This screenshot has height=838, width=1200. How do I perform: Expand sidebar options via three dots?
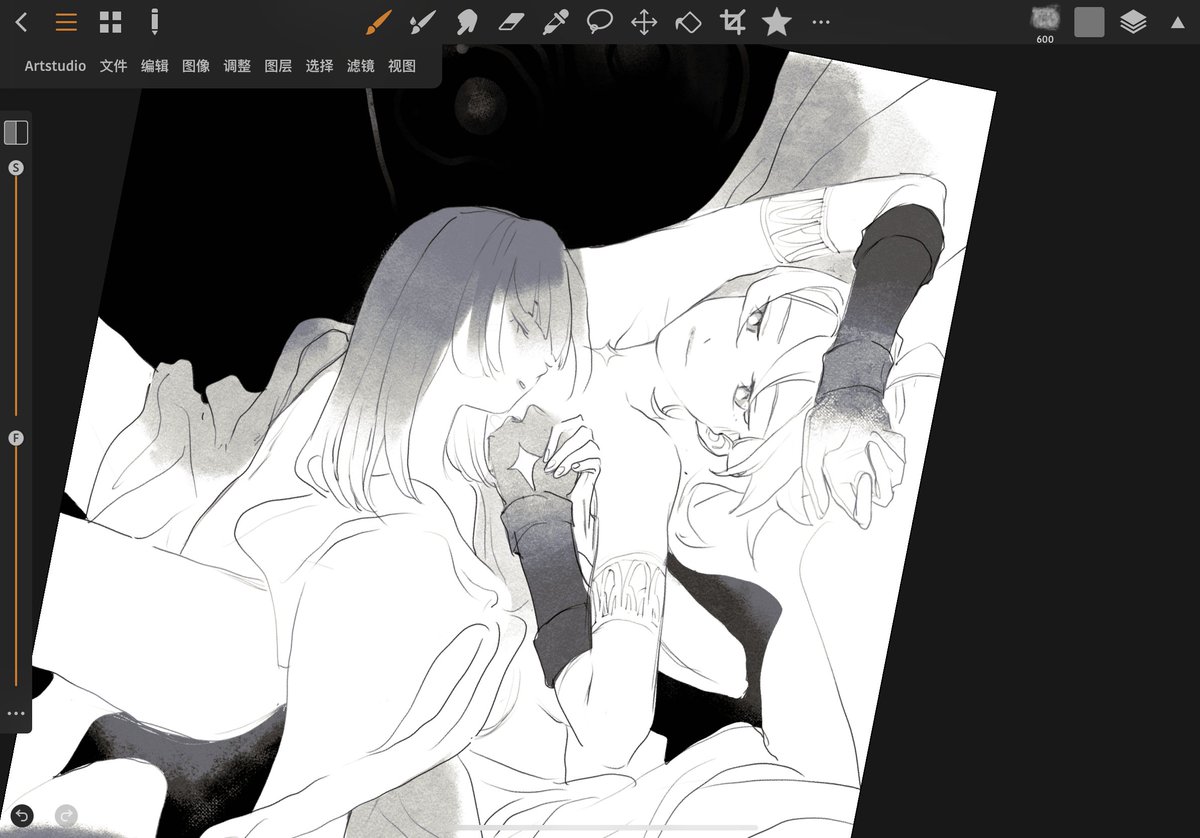coord(16,713)
